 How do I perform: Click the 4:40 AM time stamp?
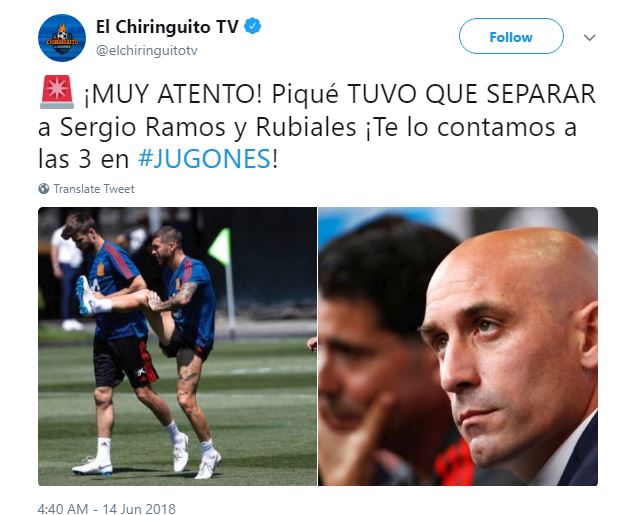tap(62, 509)
